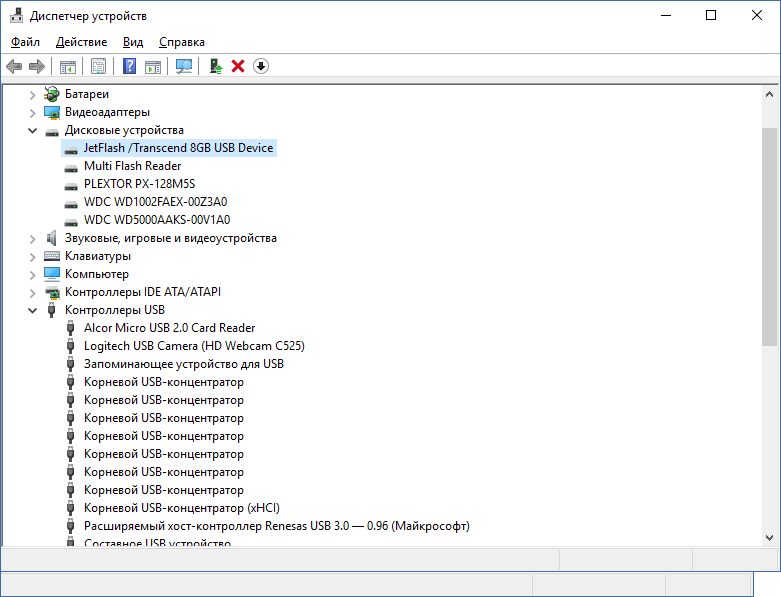781x597 pixels.
Task: Expand the Видеоадаптеры category
Action: coord(32,113)
